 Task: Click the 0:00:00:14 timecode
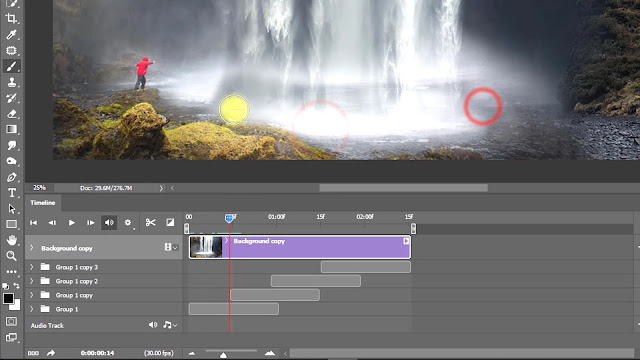click(x=97, y=353)
